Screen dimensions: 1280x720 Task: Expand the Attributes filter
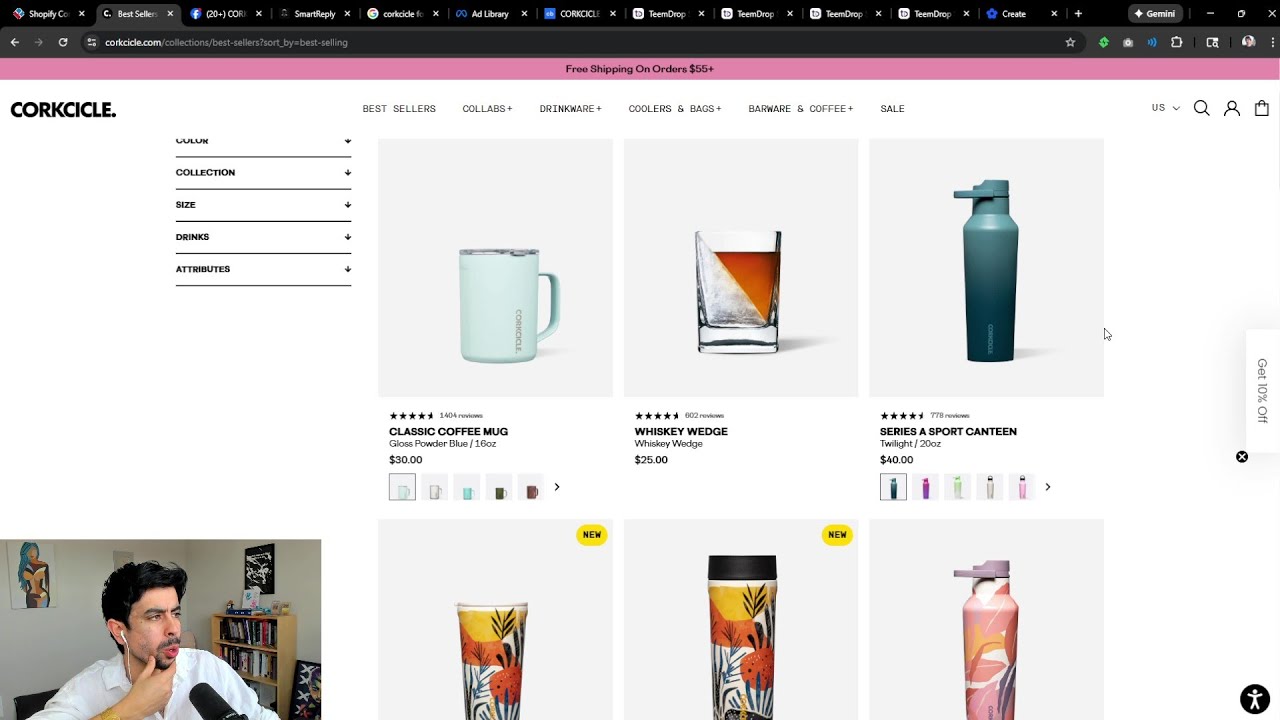[x=263, y=269]
